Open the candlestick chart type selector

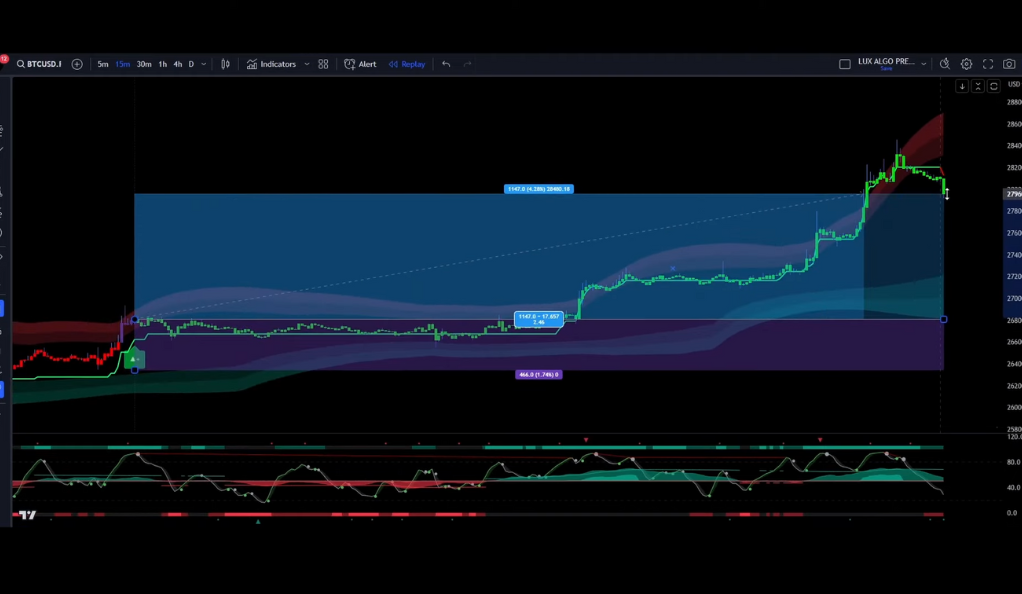pos(225,64)
